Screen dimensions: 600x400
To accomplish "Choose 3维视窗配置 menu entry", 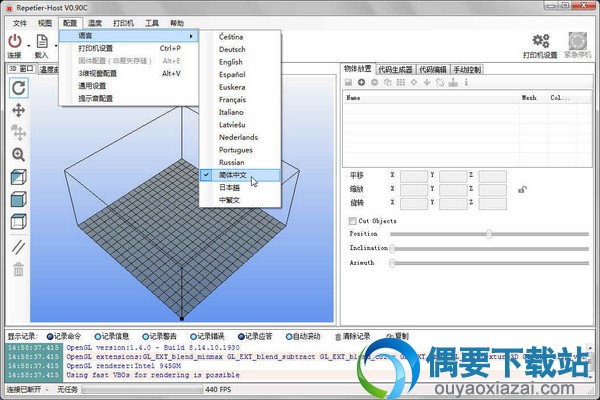I will tap(129, 73).
